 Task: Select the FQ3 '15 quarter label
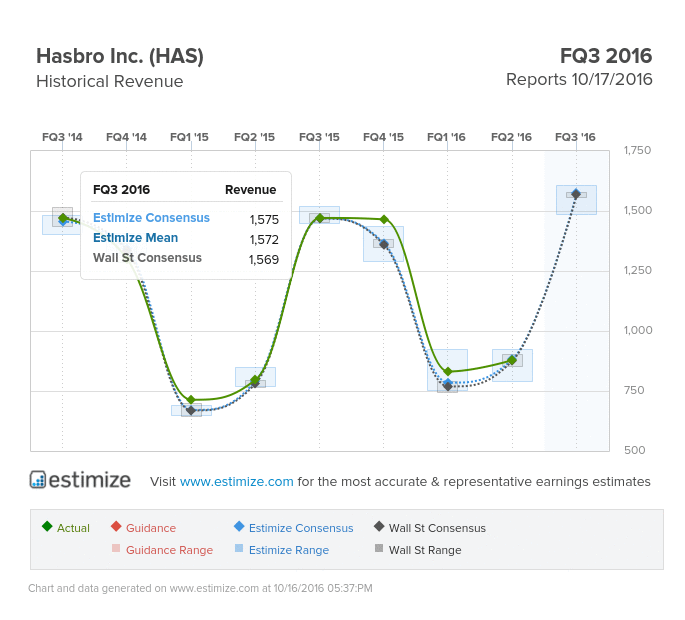[x=319, y=137]
